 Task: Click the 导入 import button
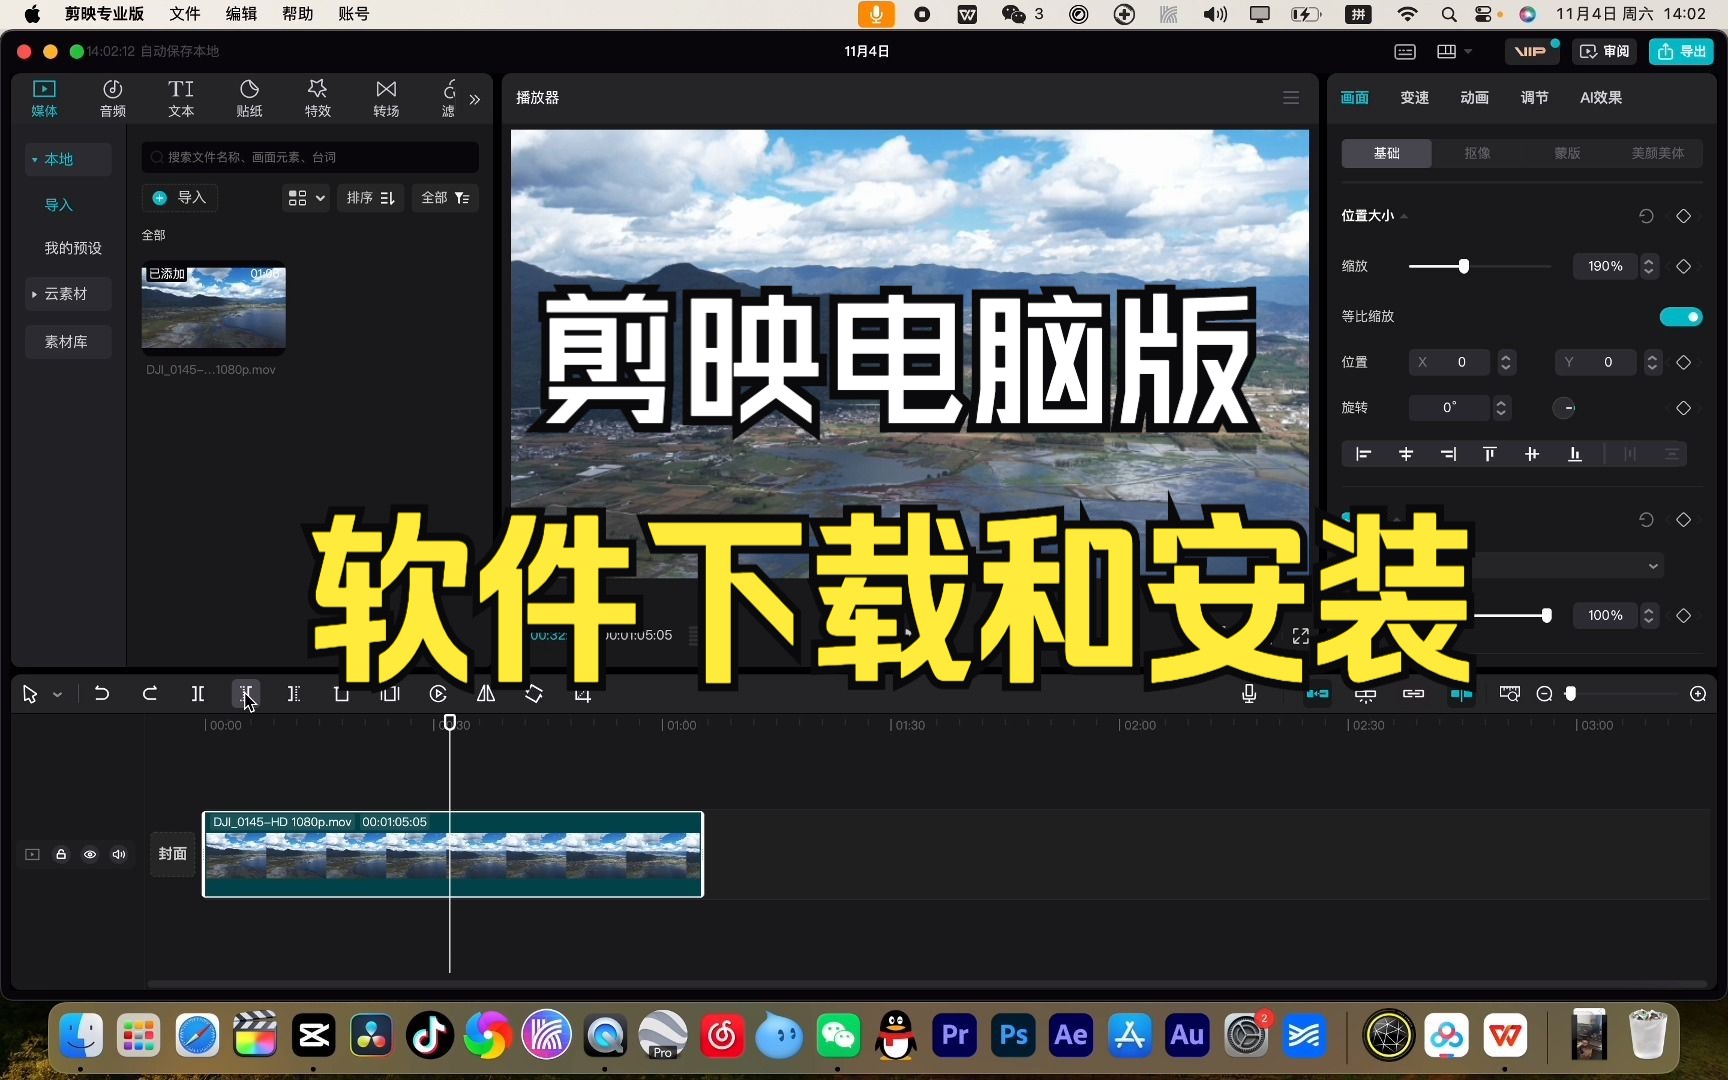coord(180,198)
